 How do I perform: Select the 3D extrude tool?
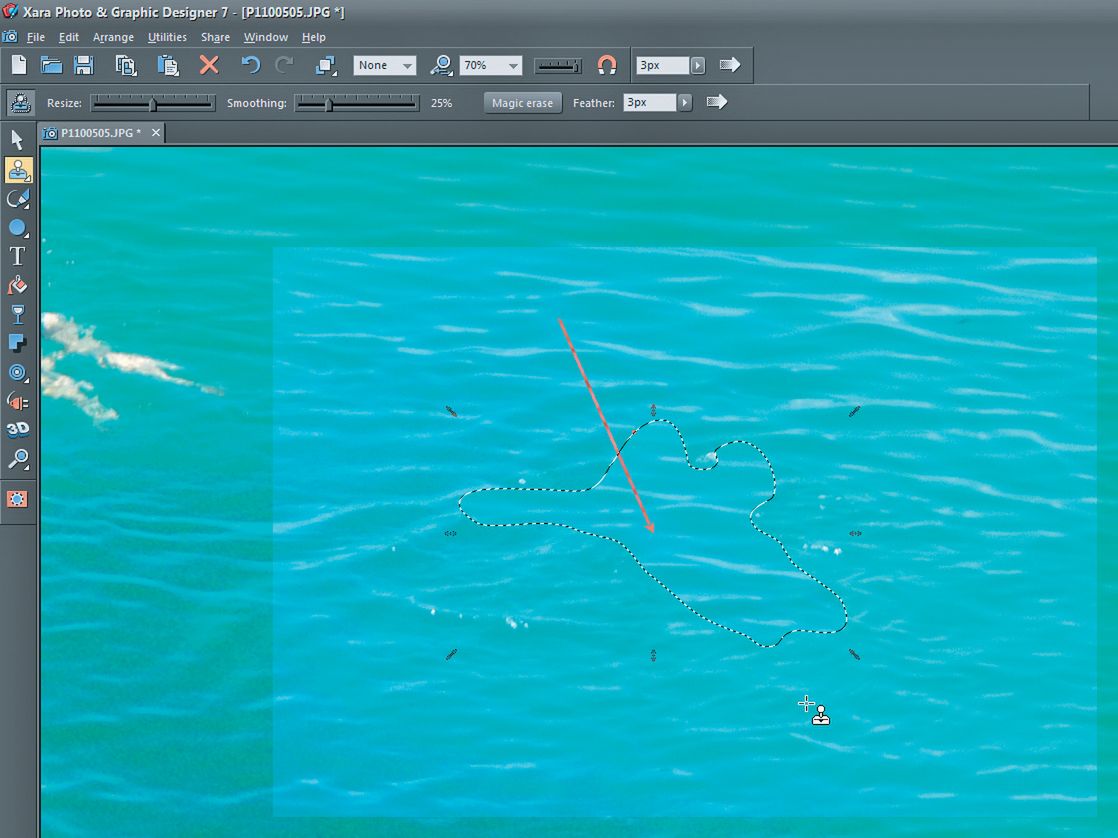pos(18,429)
